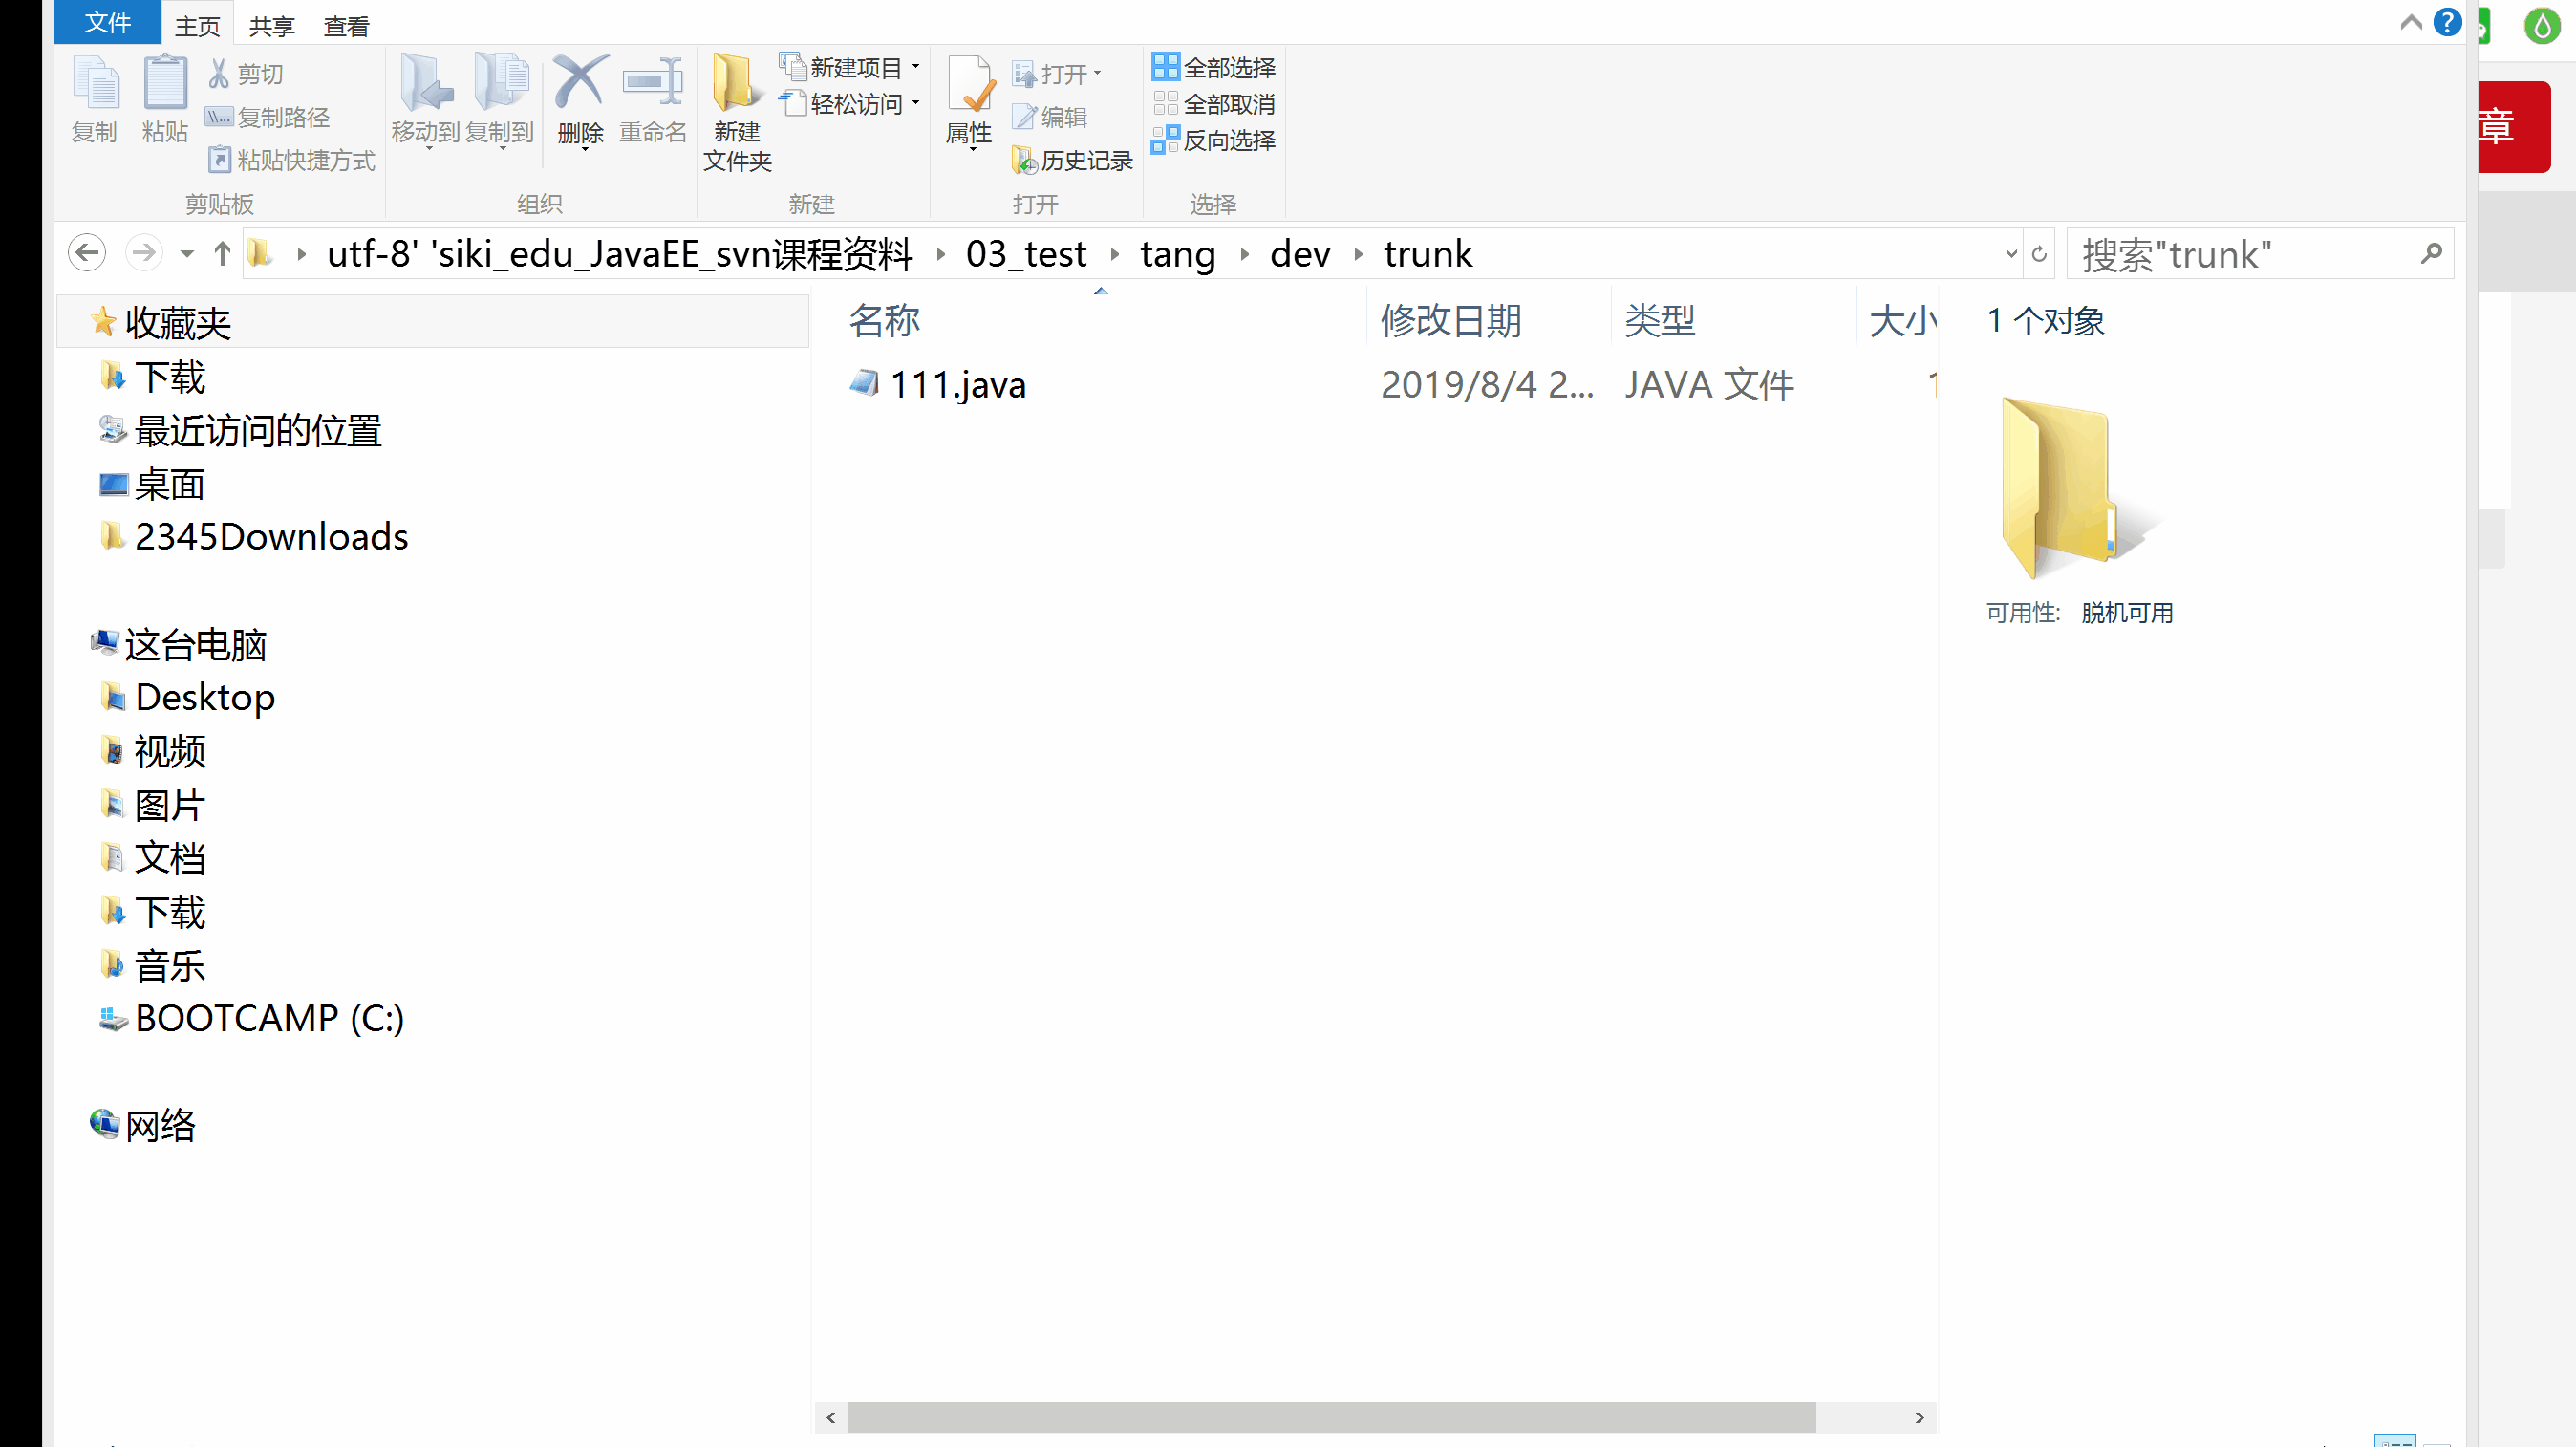Image resolution: width=2576 pixels, height=1447 pixels.
Task: Switch to the Share (共享) tab
Action: [x=272, y=26]
